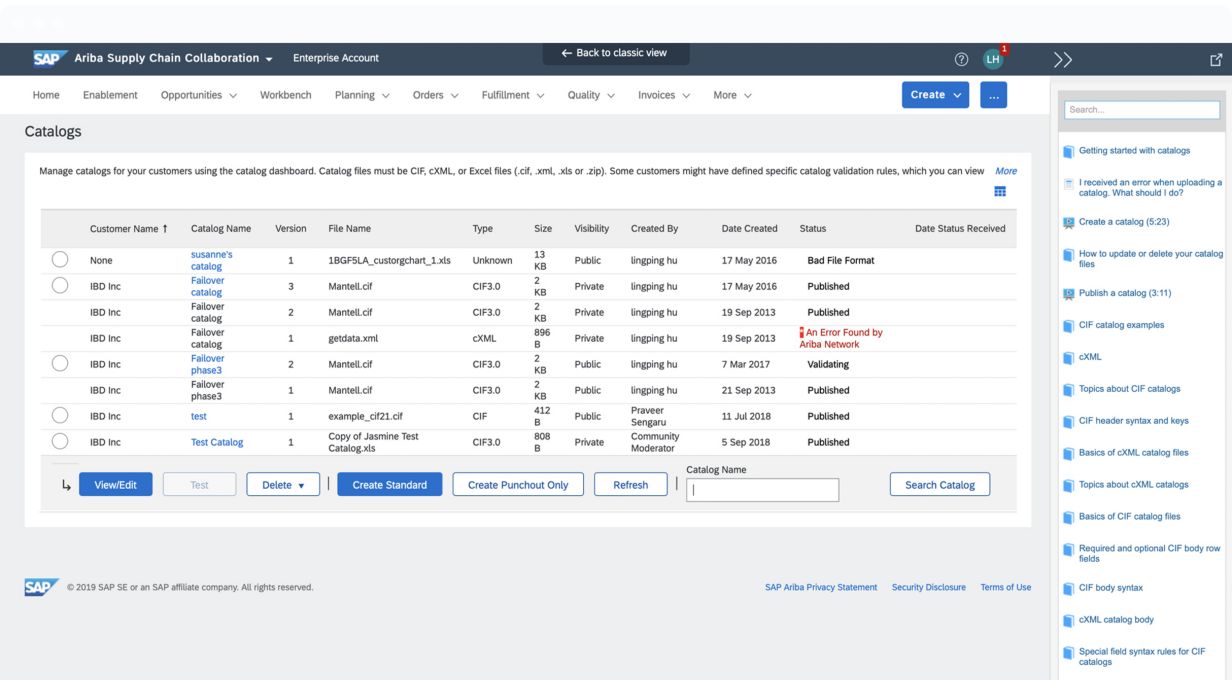Select the radio button for susanne's catalog
The width and height of the screenshot is (1232, 680).
(60, 260)
